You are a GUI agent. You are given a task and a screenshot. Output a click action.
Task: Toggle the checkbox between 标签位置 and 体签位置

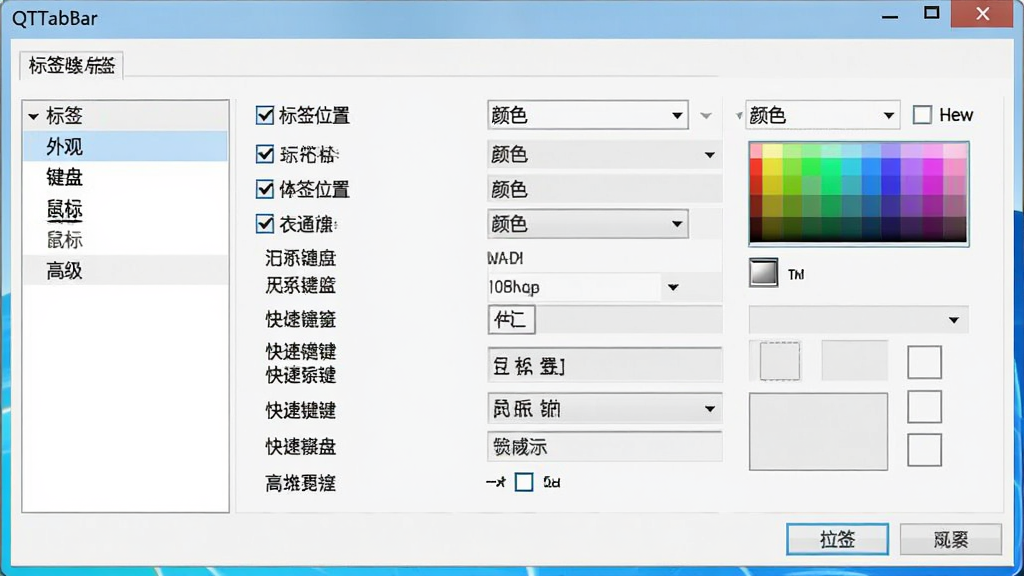264,154
